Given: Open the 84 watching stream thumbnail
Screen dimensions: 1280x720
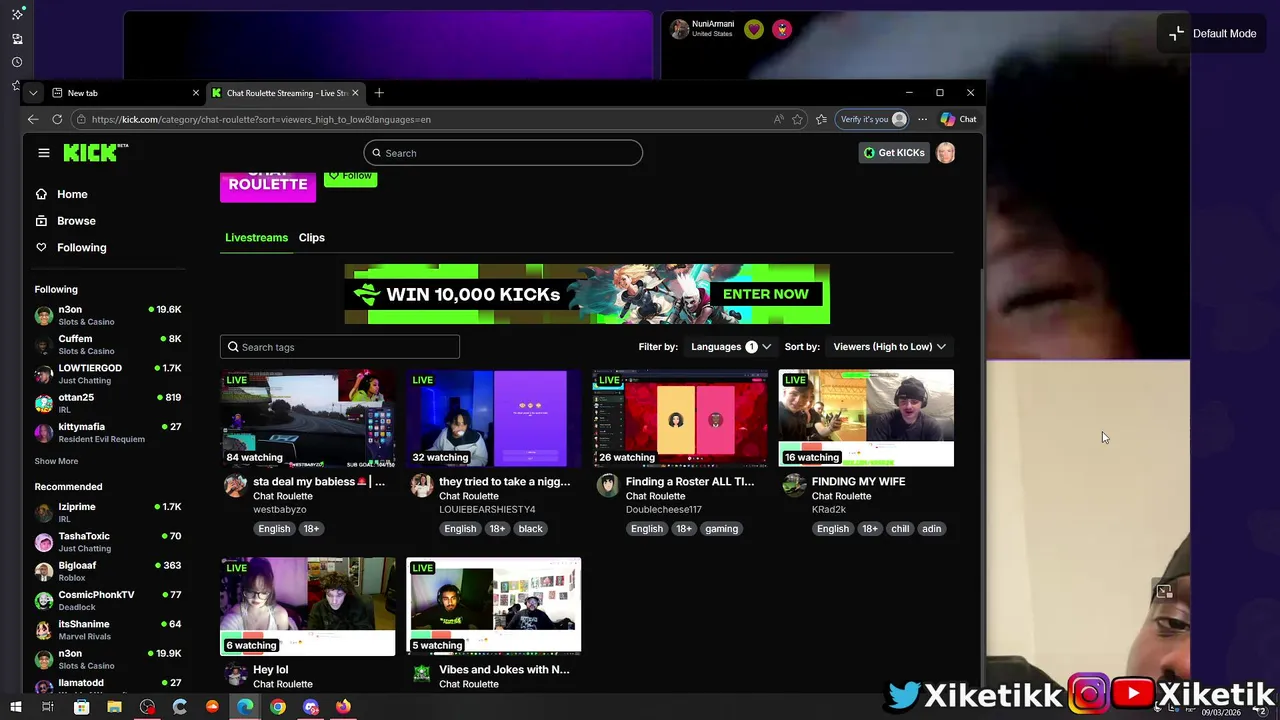Looking at the screenshot, I should click(308, 418).
